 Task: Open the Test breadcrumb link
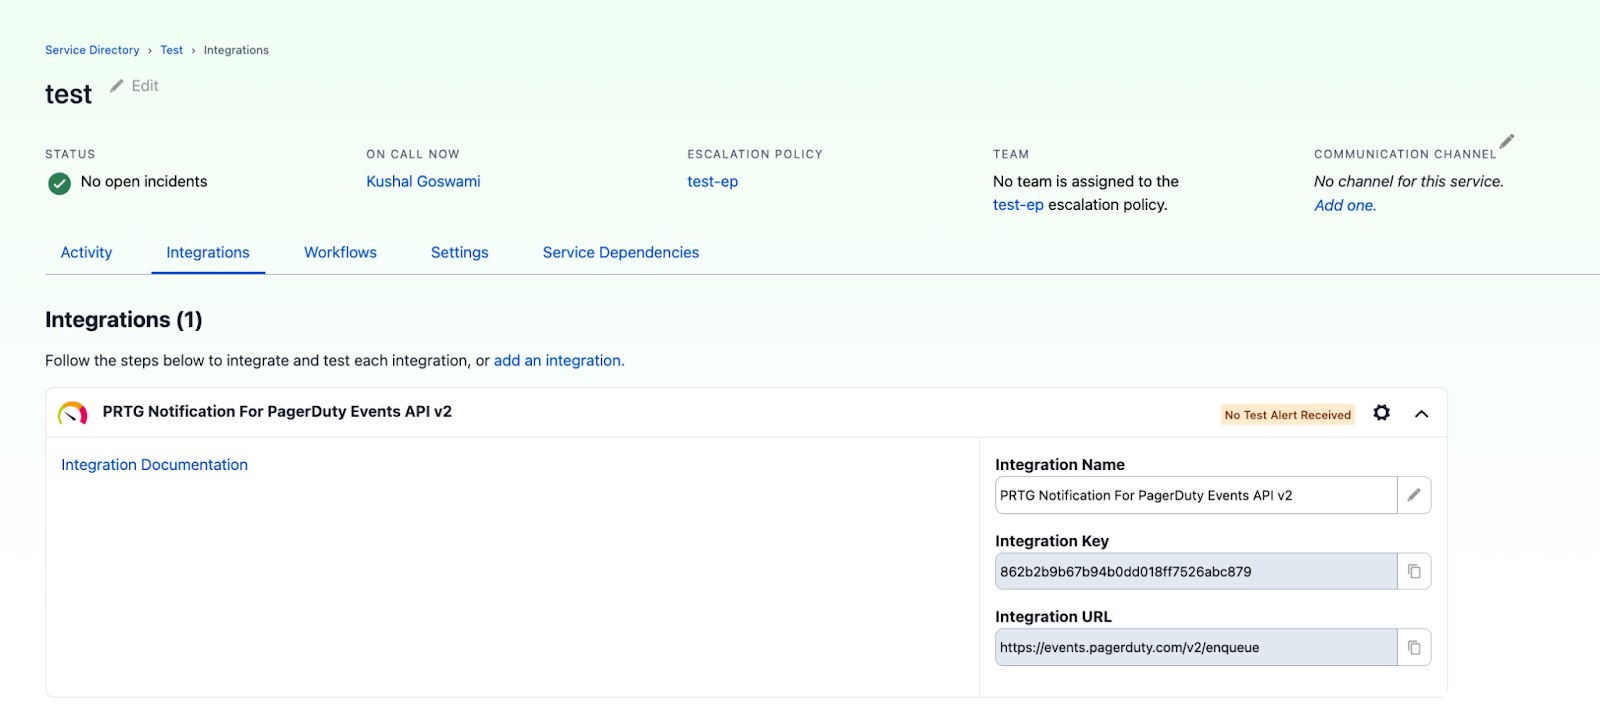(172, 50)
